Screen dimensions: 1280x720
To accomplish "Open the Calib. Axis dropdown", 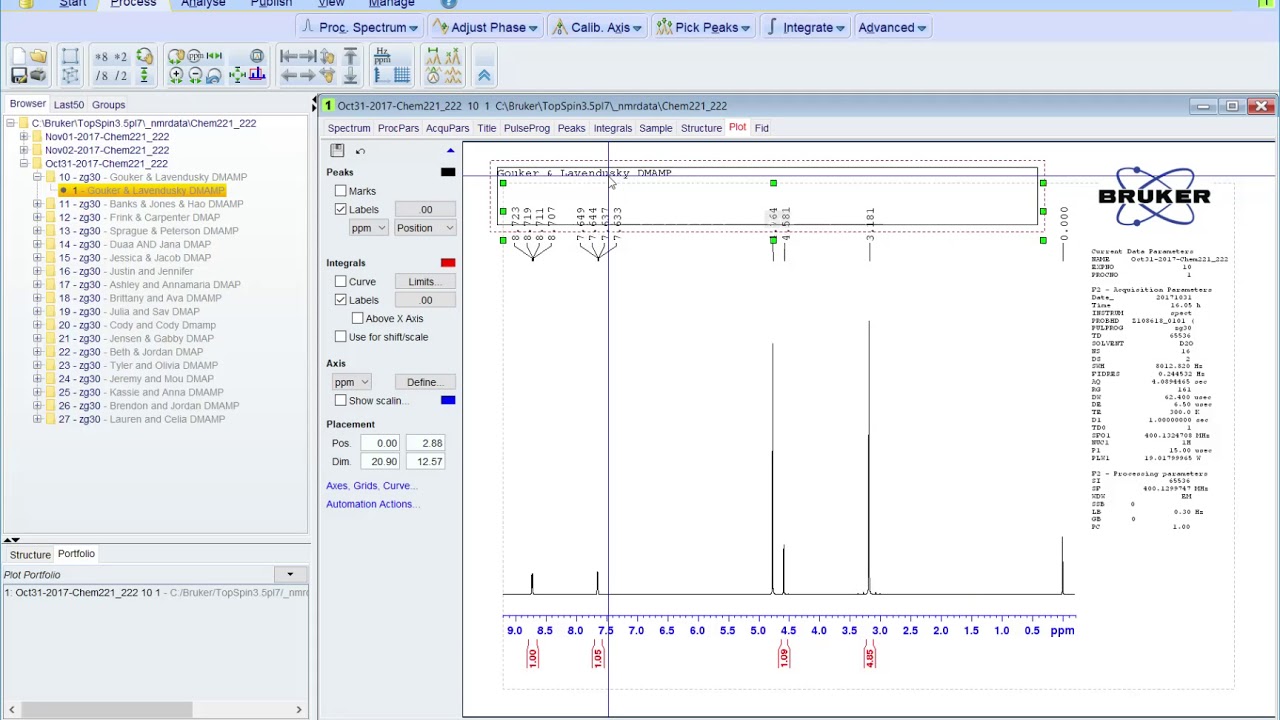I will coord(597,27).
